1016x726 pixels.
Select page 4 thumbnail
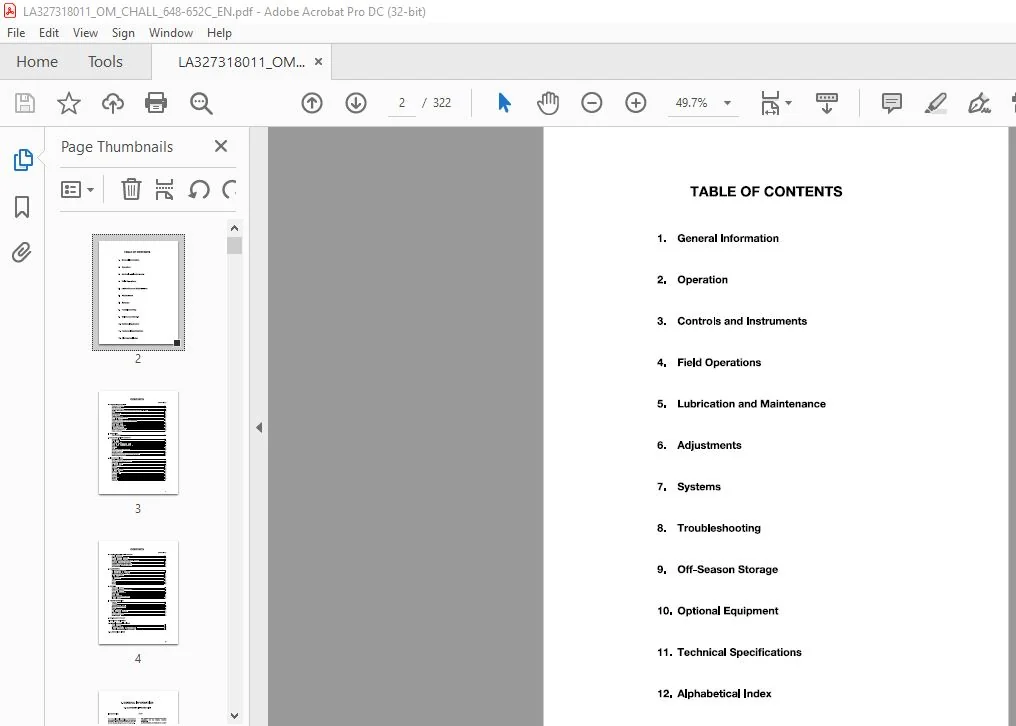click(x=138, y=592)
